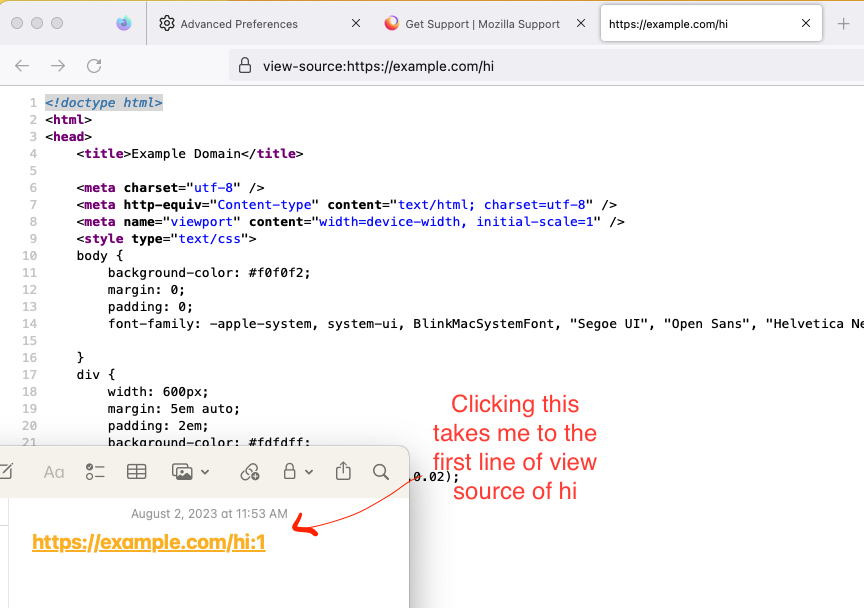Close the Advanced Preferences tab

click(356, 23)
